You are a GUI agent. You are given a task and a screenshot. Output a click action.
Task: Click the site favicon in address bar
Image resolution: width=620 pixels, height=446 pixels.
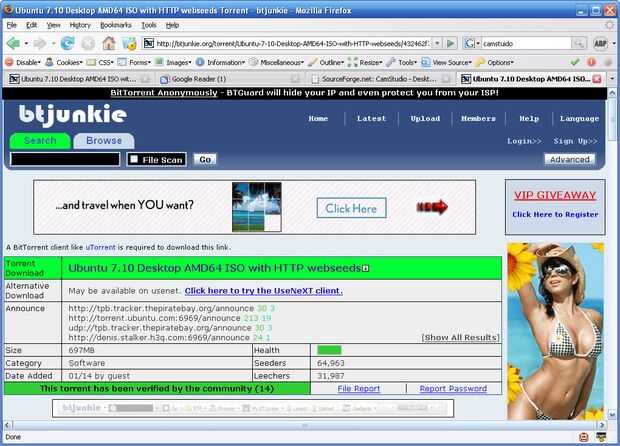[x=149, y=43]
